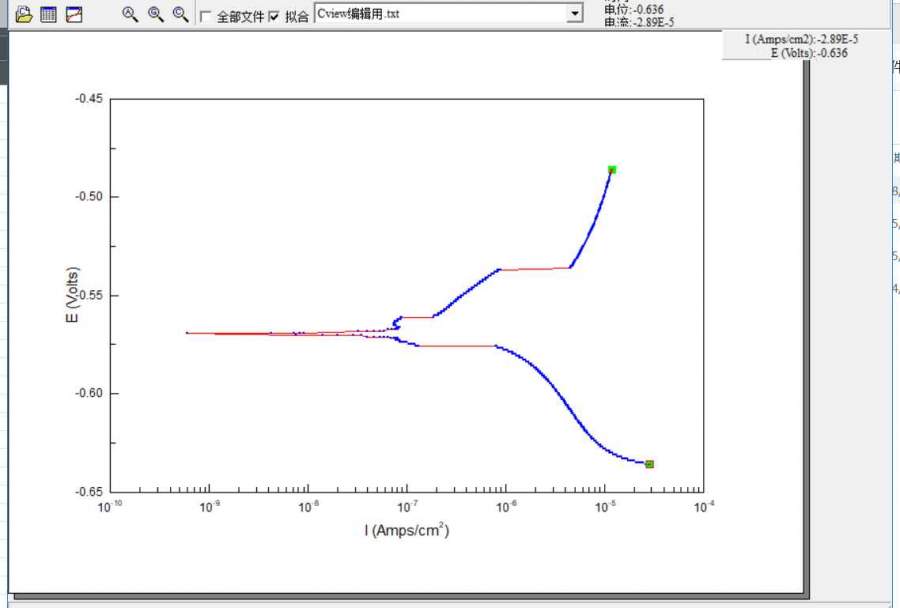
Task: Click tooltip line E (Volts): -0.636
Action: [809, 53]
